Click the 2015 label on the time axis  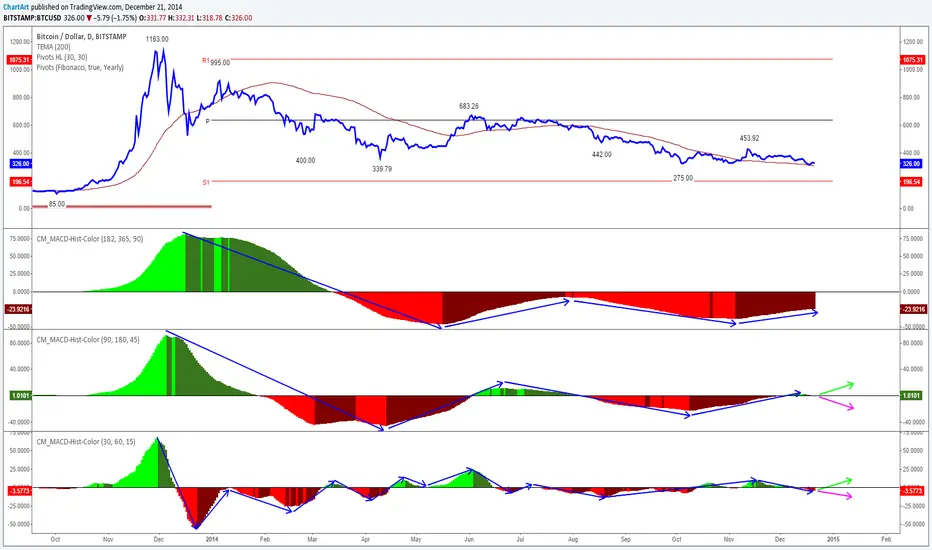(833, 539)
